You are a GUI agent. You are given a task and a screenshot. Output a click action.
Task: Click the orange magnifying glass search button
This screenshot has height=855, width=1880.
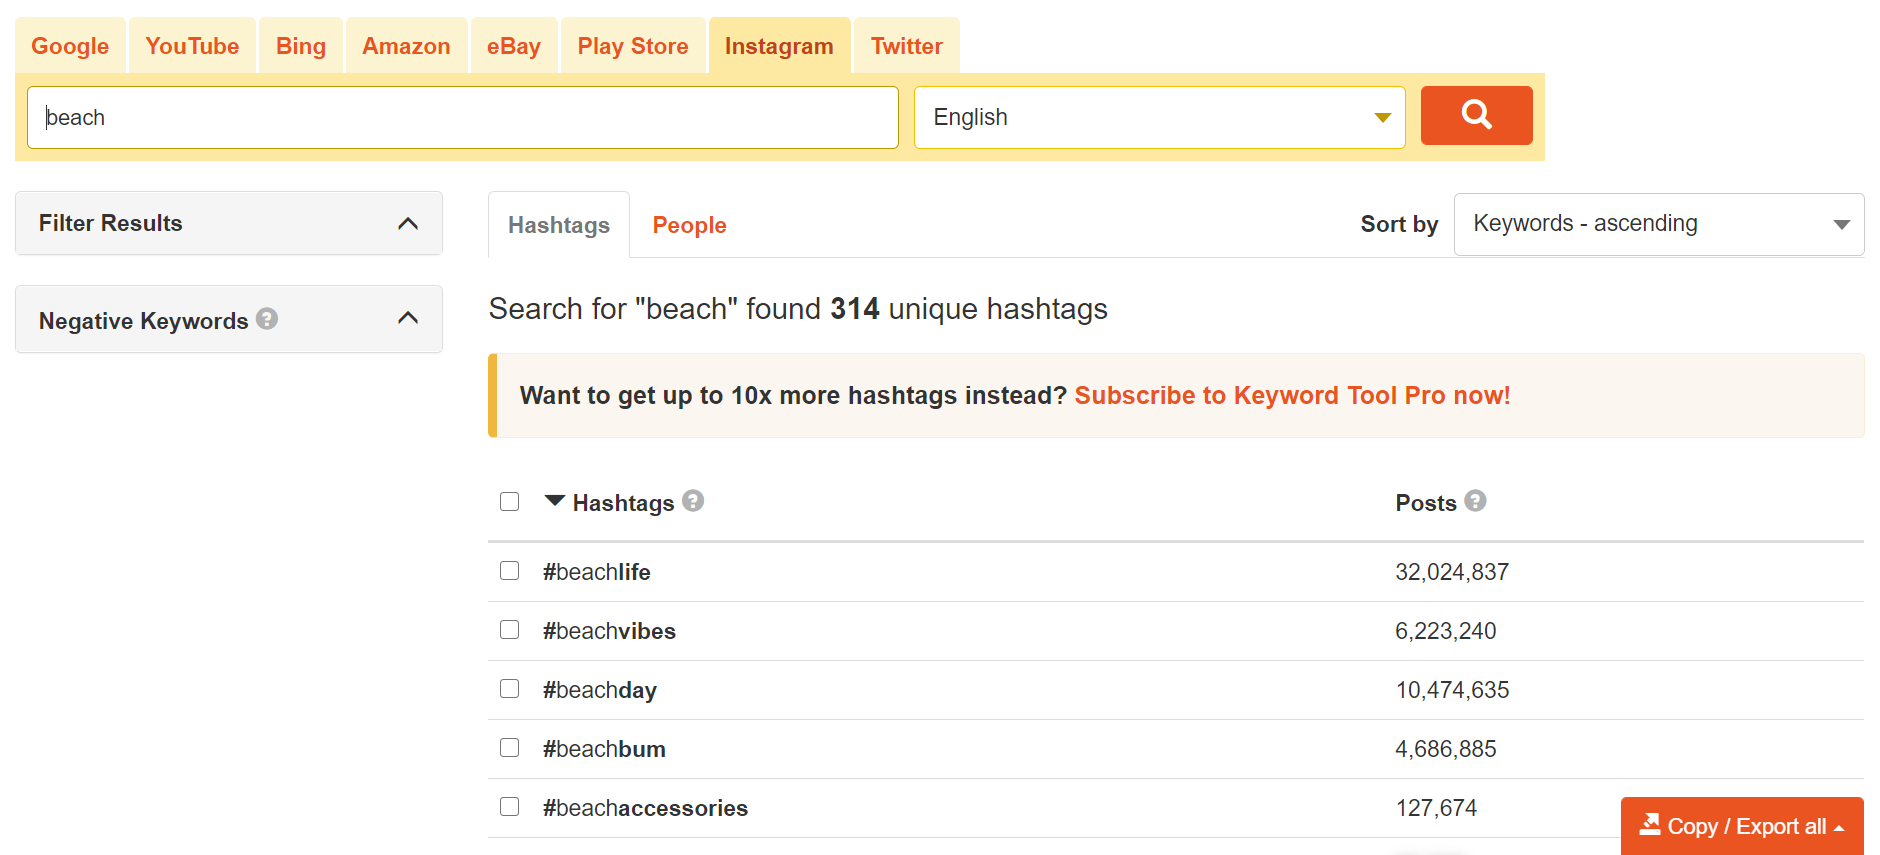pyautogui.click(x=1476, y=116)
